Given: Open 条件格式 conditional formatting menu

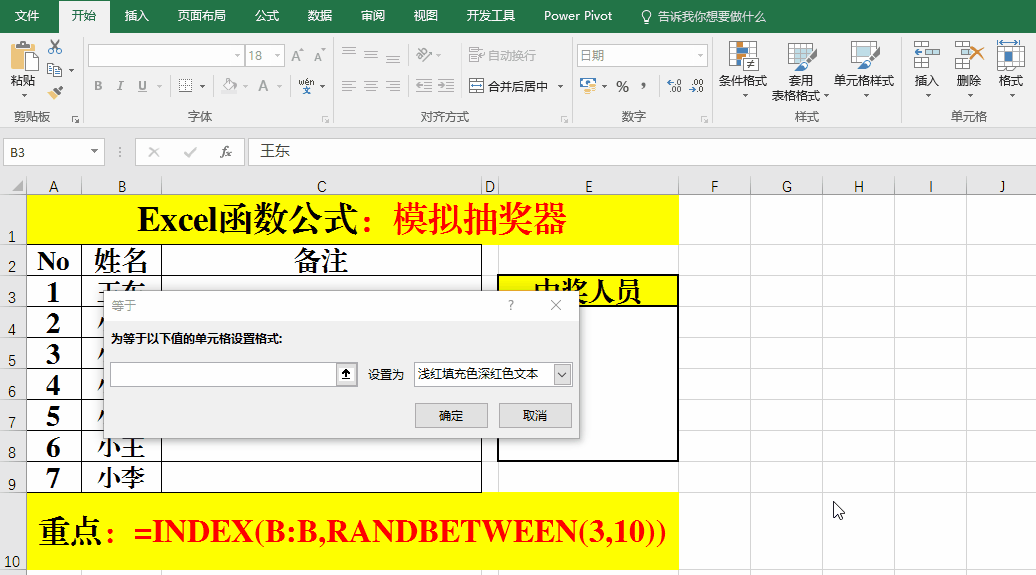Looking at the screenshot, I should [743, 69].
